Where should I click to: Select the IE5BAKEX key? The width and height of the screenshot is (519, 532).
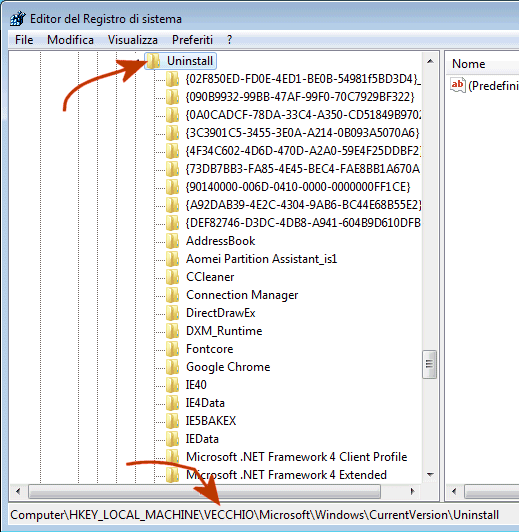[x=211, y=421]
